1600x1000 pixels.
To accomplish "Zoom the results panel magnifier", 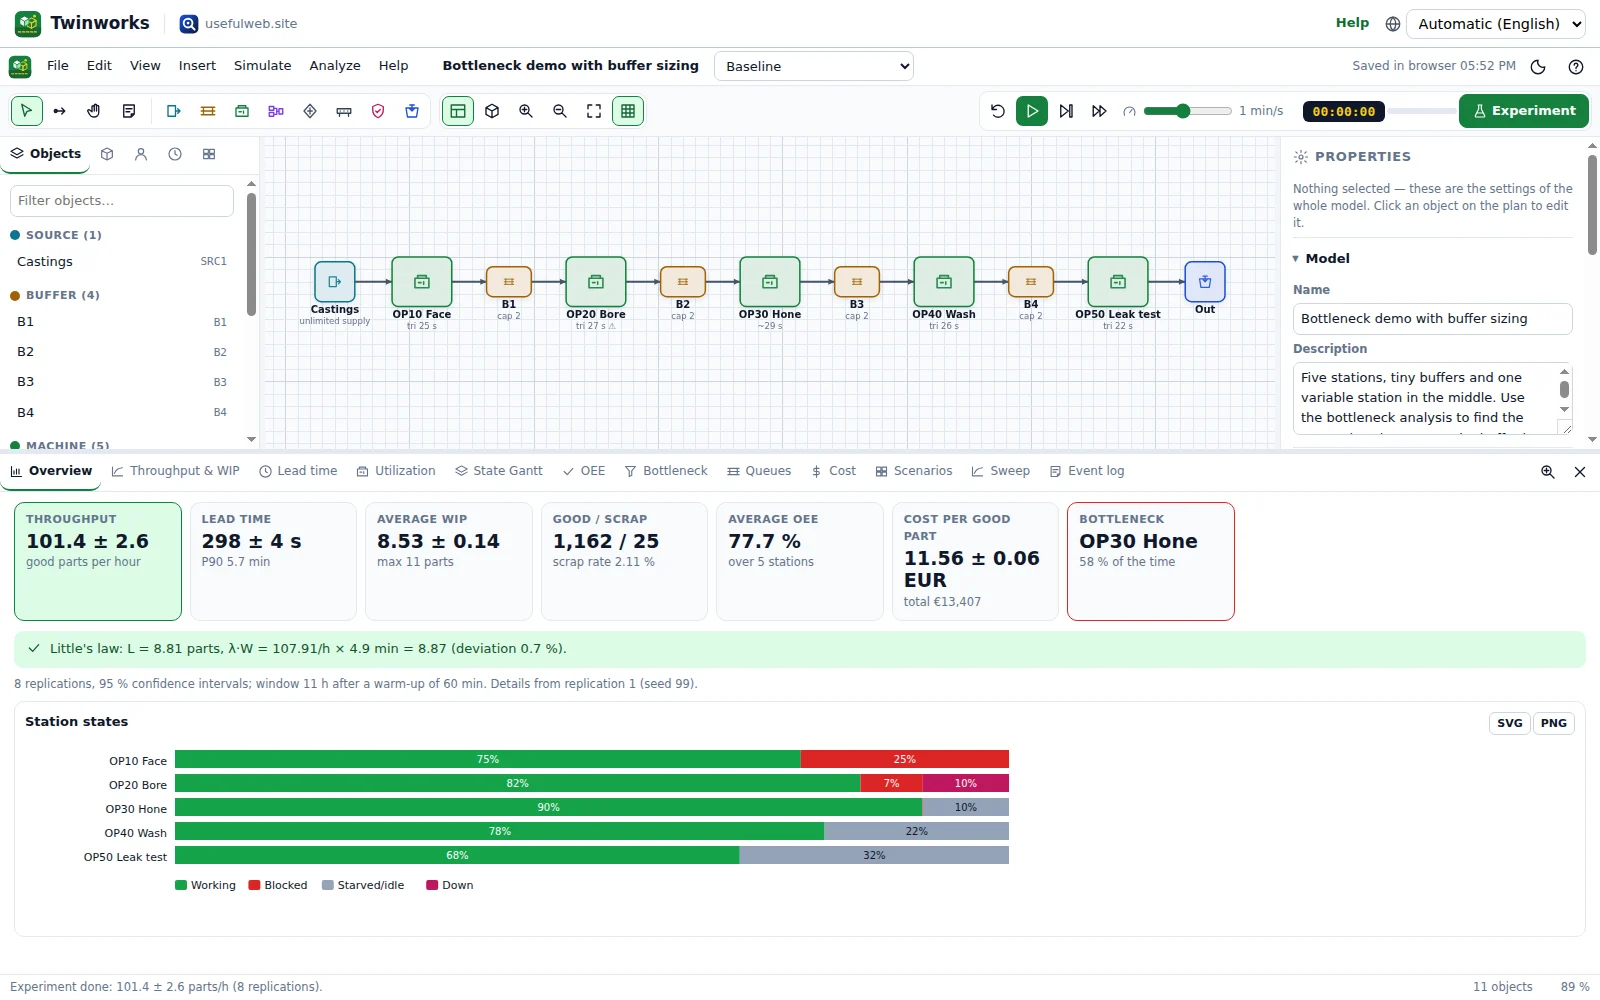I will click(1548, 472).
